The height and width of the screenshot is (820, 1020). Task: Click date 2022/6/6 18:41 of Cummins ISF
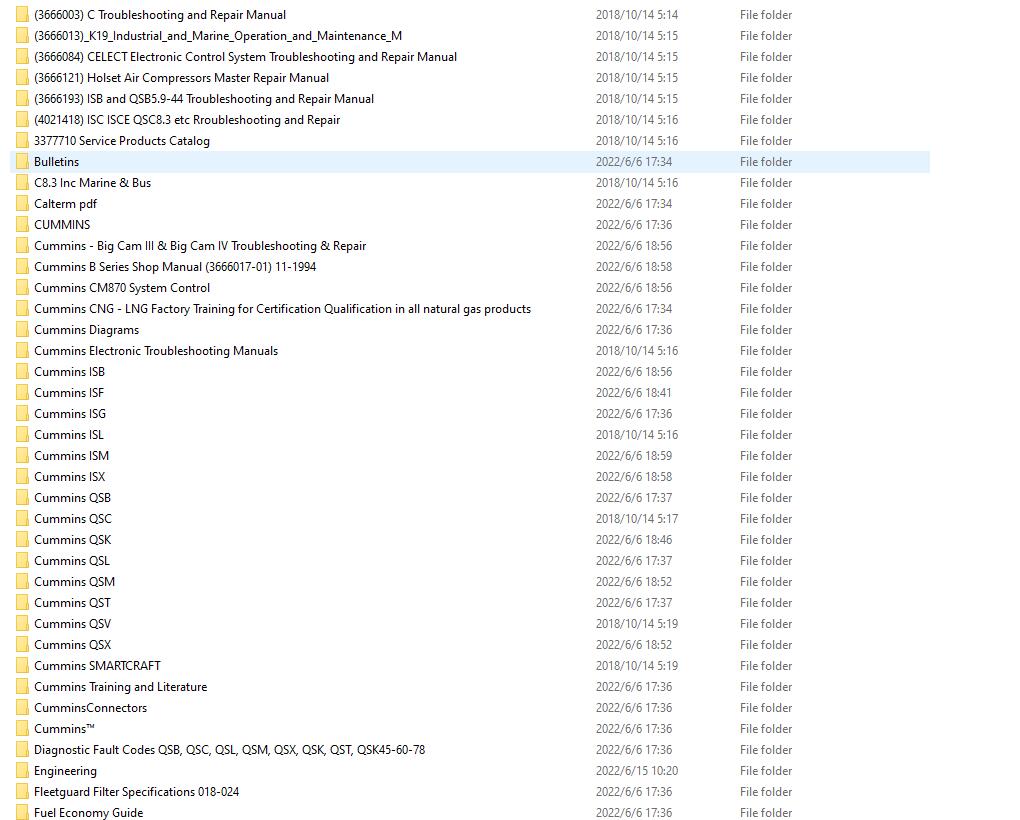coord(634,393)
